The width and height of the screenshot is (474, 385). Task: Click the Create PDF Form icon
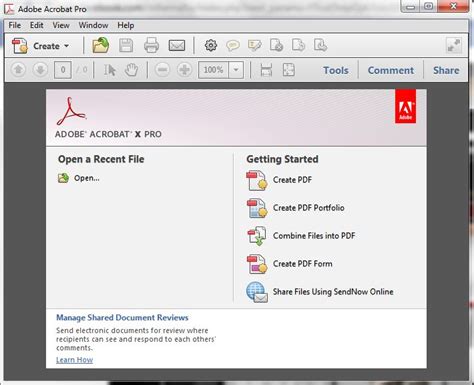257,264
